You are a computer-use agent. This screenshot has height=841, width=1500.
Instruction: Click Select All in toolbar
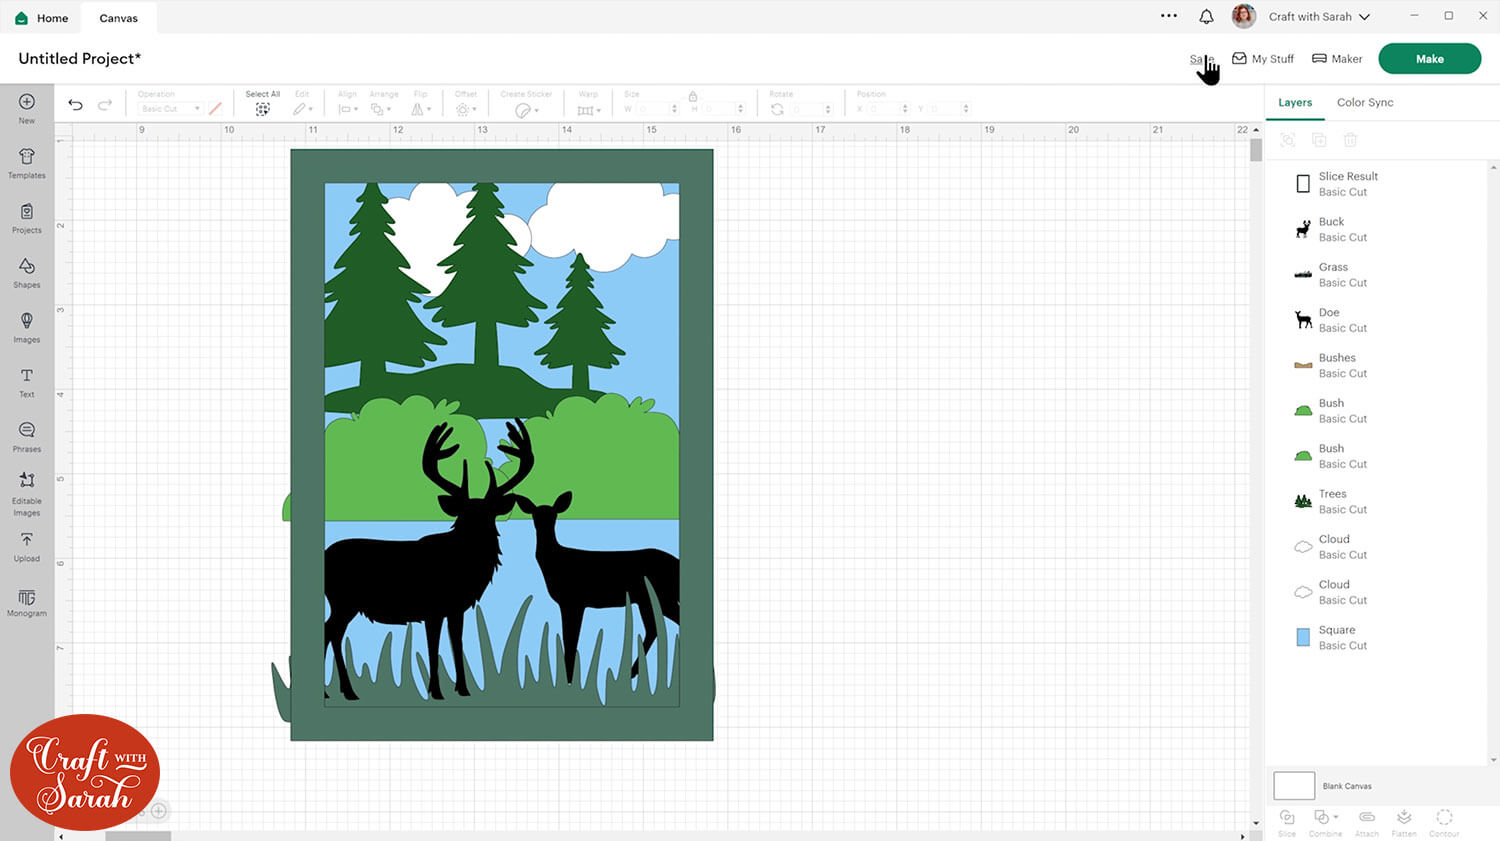(x=262, y=104)
